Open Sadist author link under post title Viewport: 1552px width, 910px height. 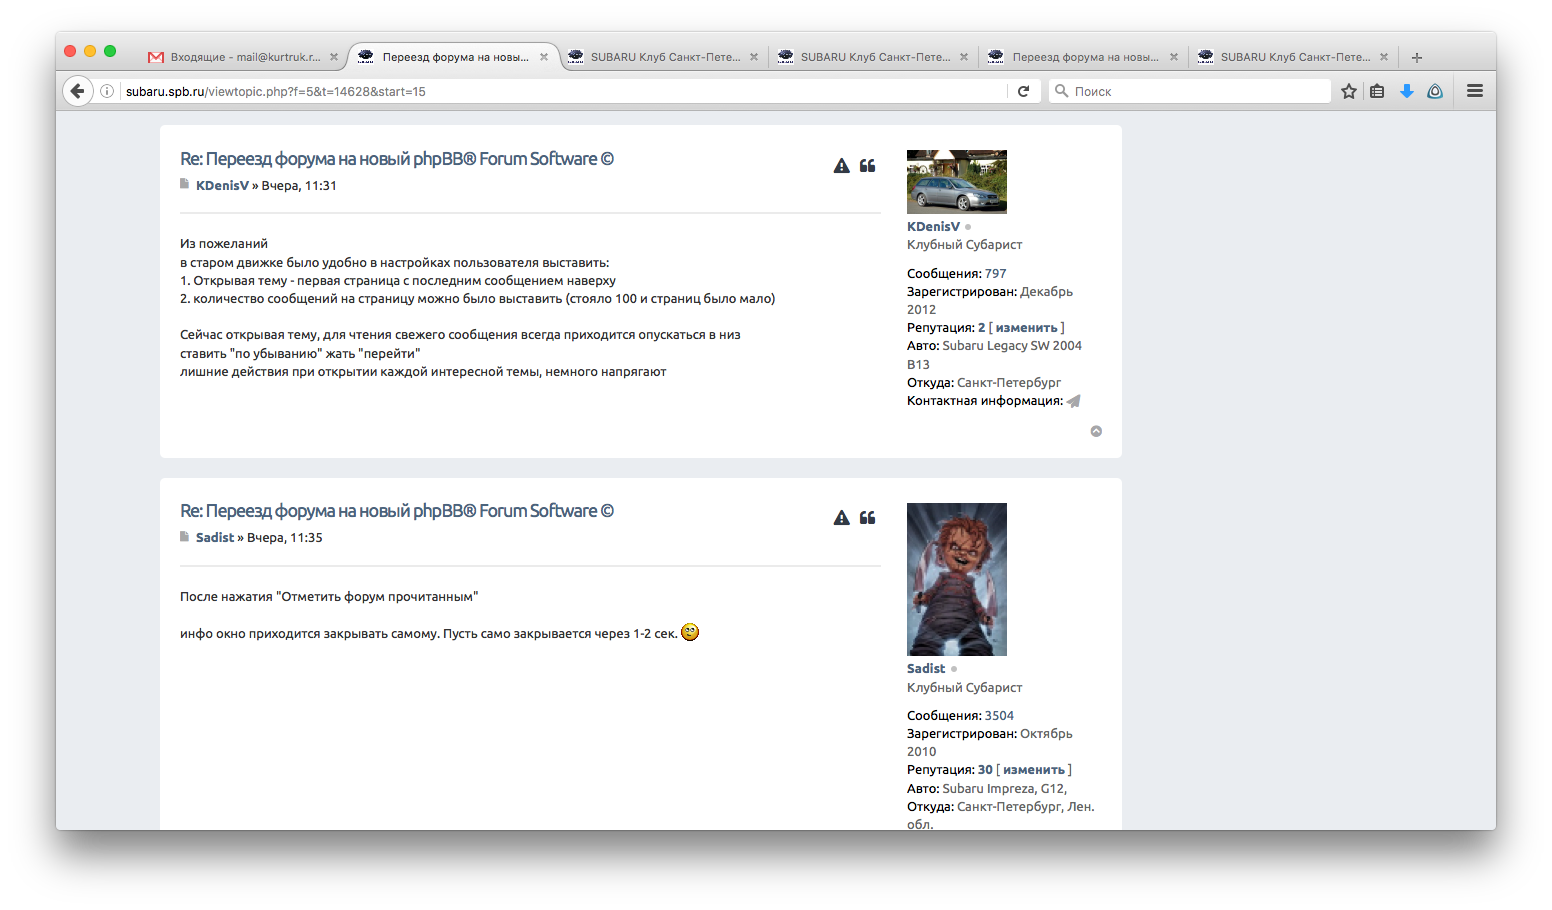(x=215, y=538)
